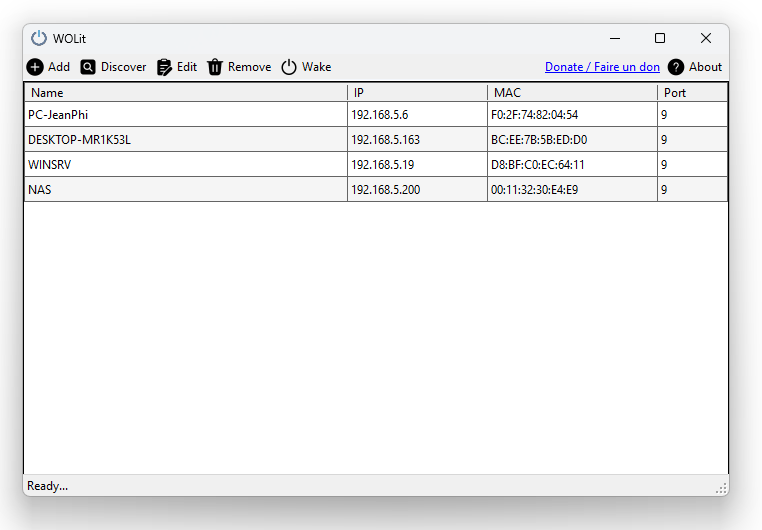Click the Discover magnifier icon

[88, 67]
